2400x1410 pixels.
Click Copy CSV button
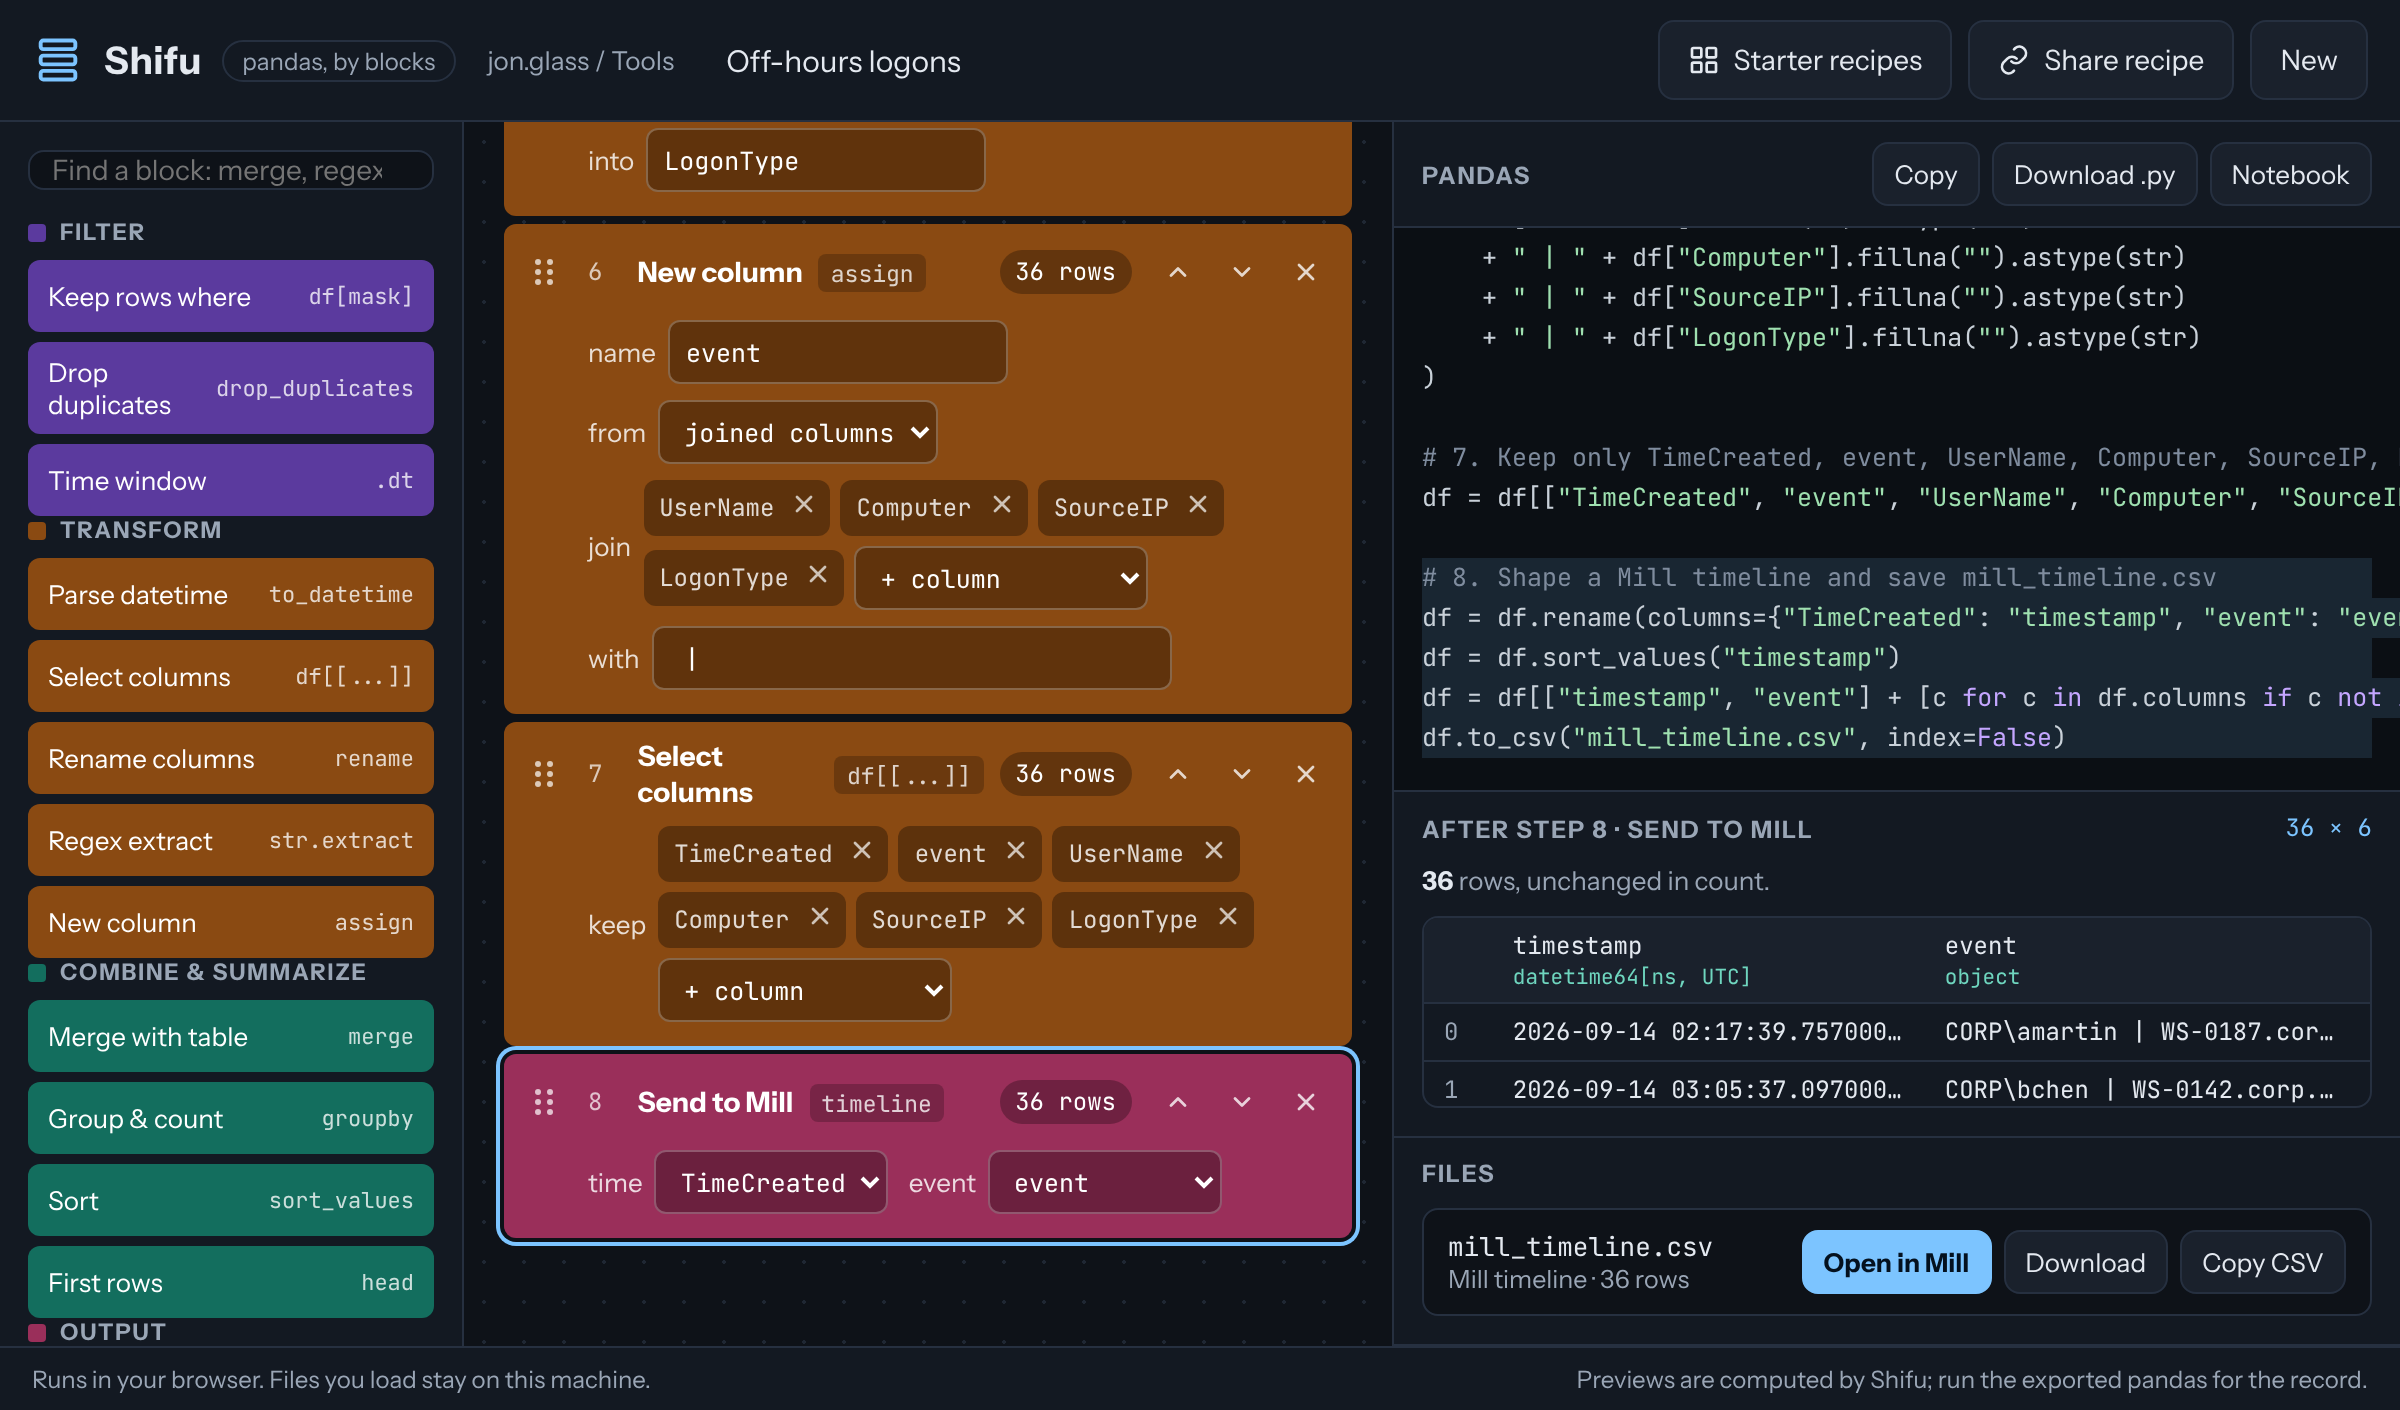2262,1263
